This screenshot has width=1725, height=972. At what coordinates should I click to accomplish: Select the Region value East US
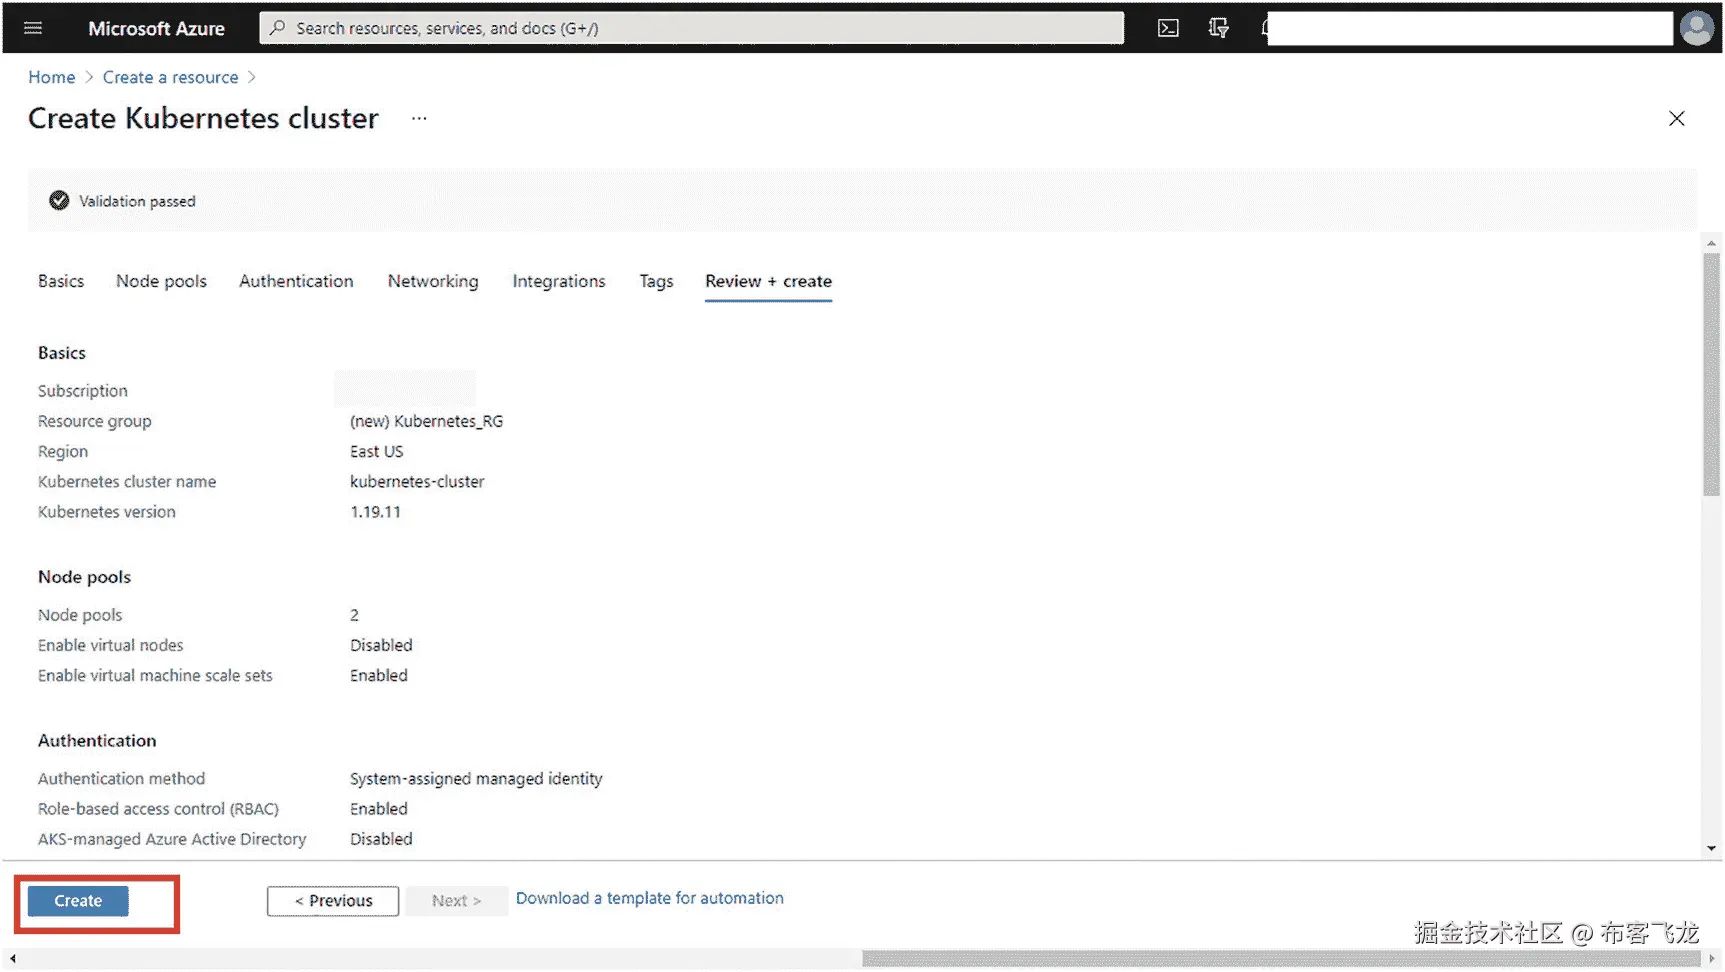pyautogui.click(x=376, y=451)
